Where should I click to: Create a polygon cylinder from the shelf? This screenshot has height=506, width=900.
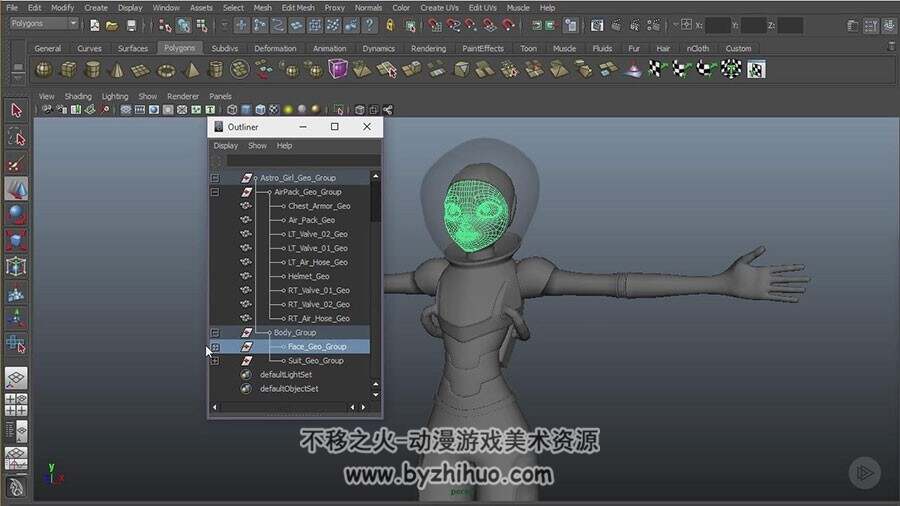92,70
